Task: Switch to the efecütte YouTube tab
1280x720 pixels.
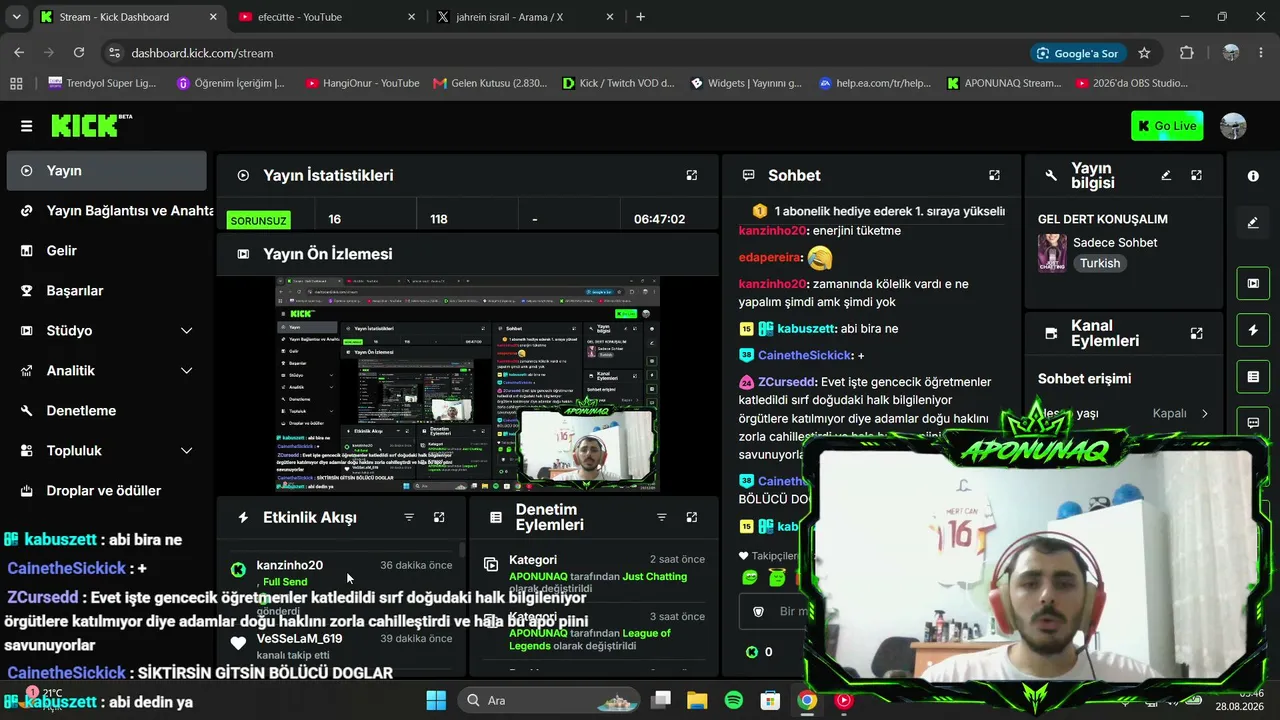Action: point(327,17)
